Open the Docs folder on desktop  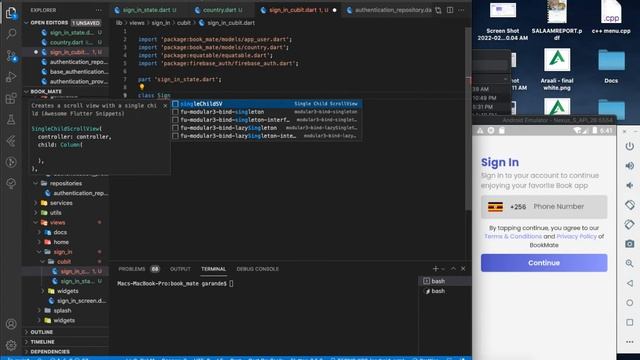[611, 66]
